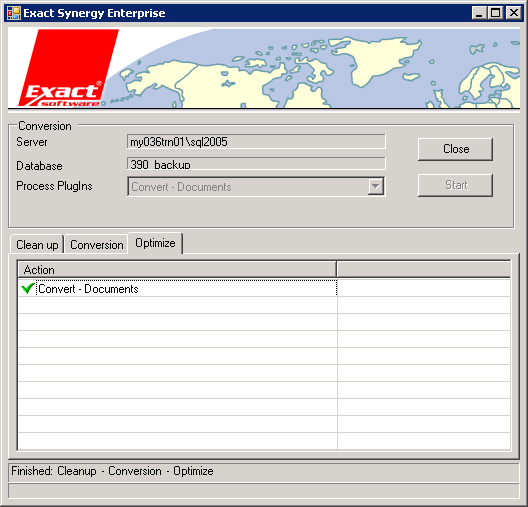The height and width of the screenshot is (507, 528).
Task: Click the Action column header
Action: [x=177, y=270]
